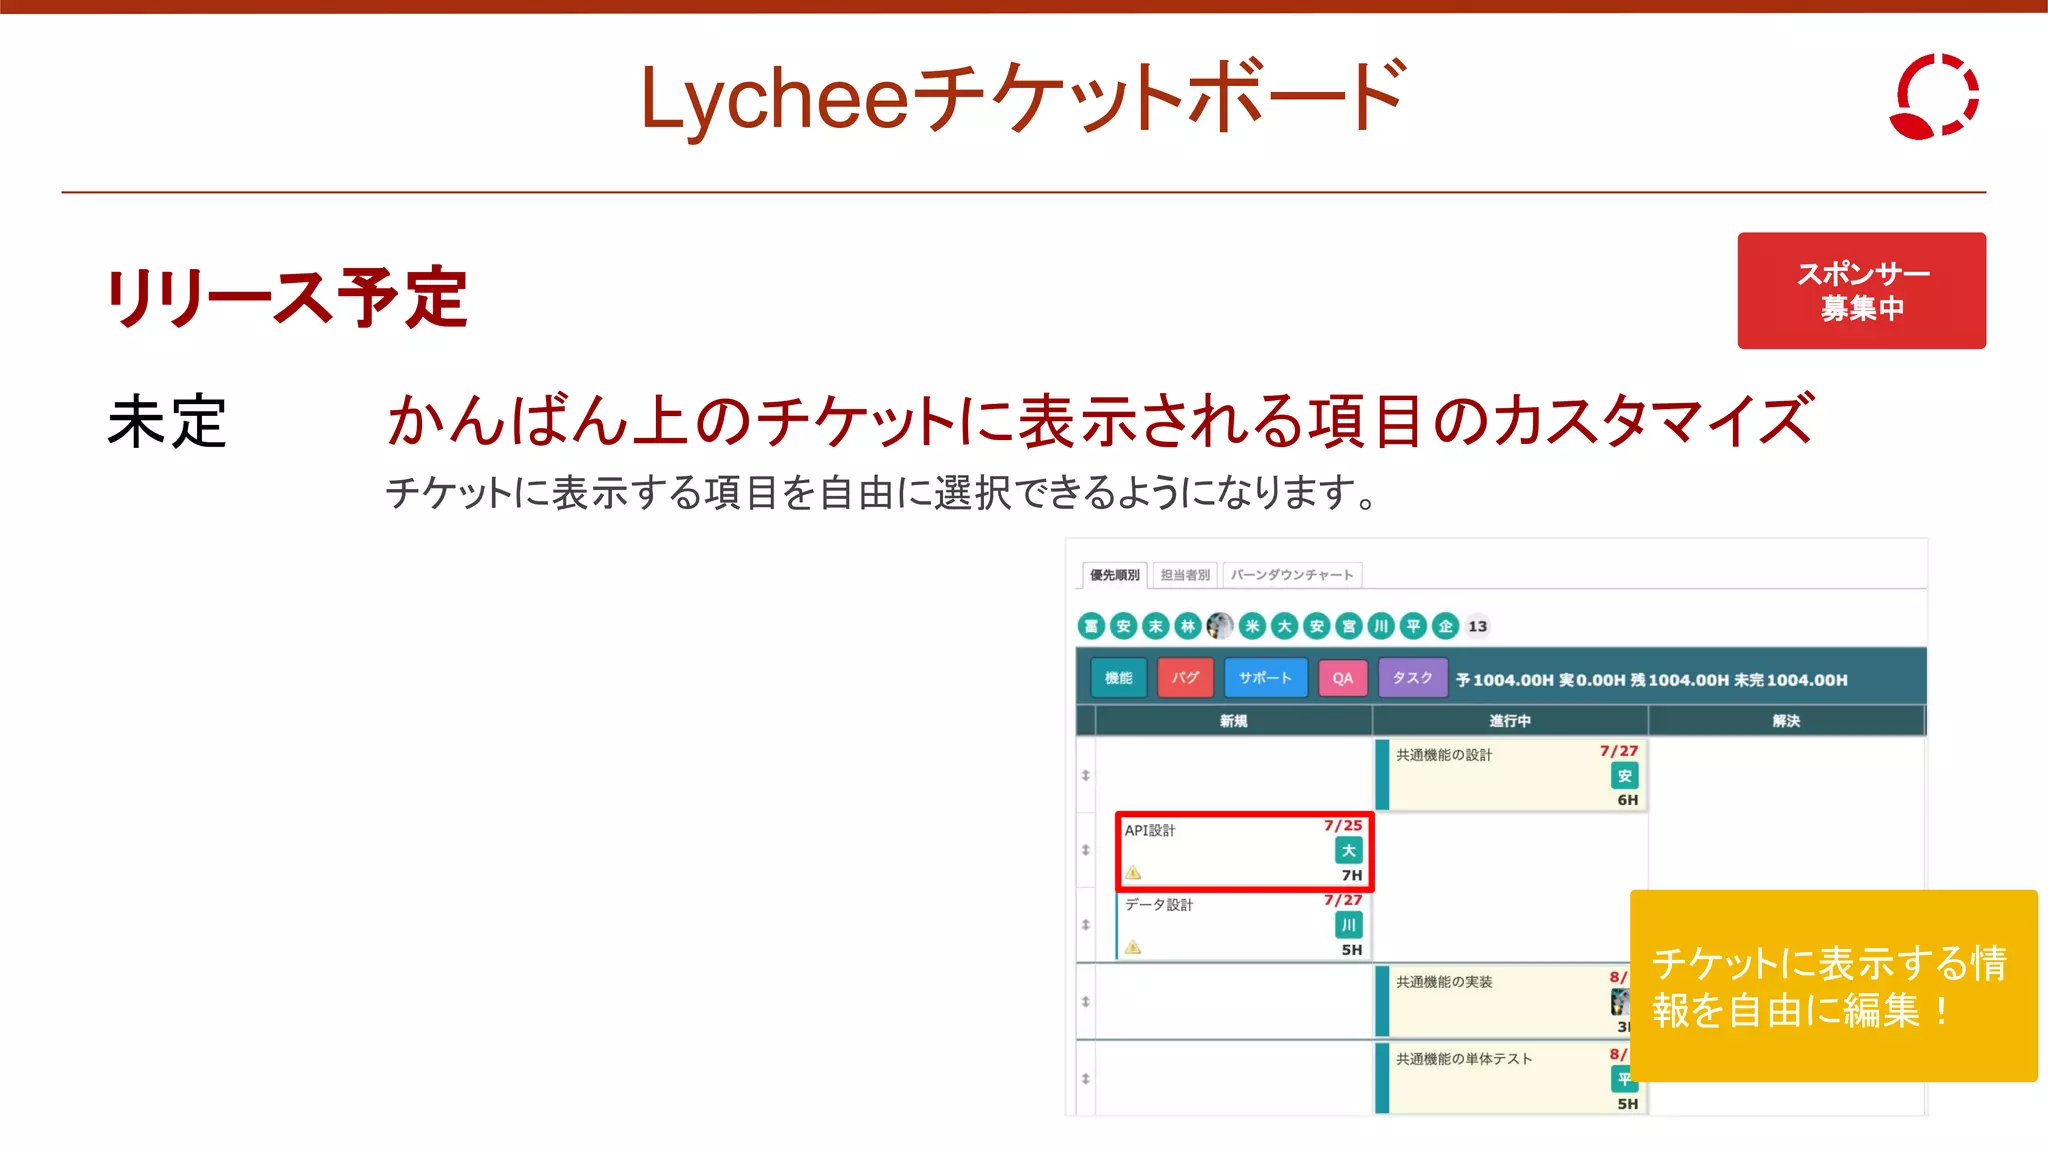
Task: Click the move handle beside 共通機能の設計 row
Action: 1085,775
